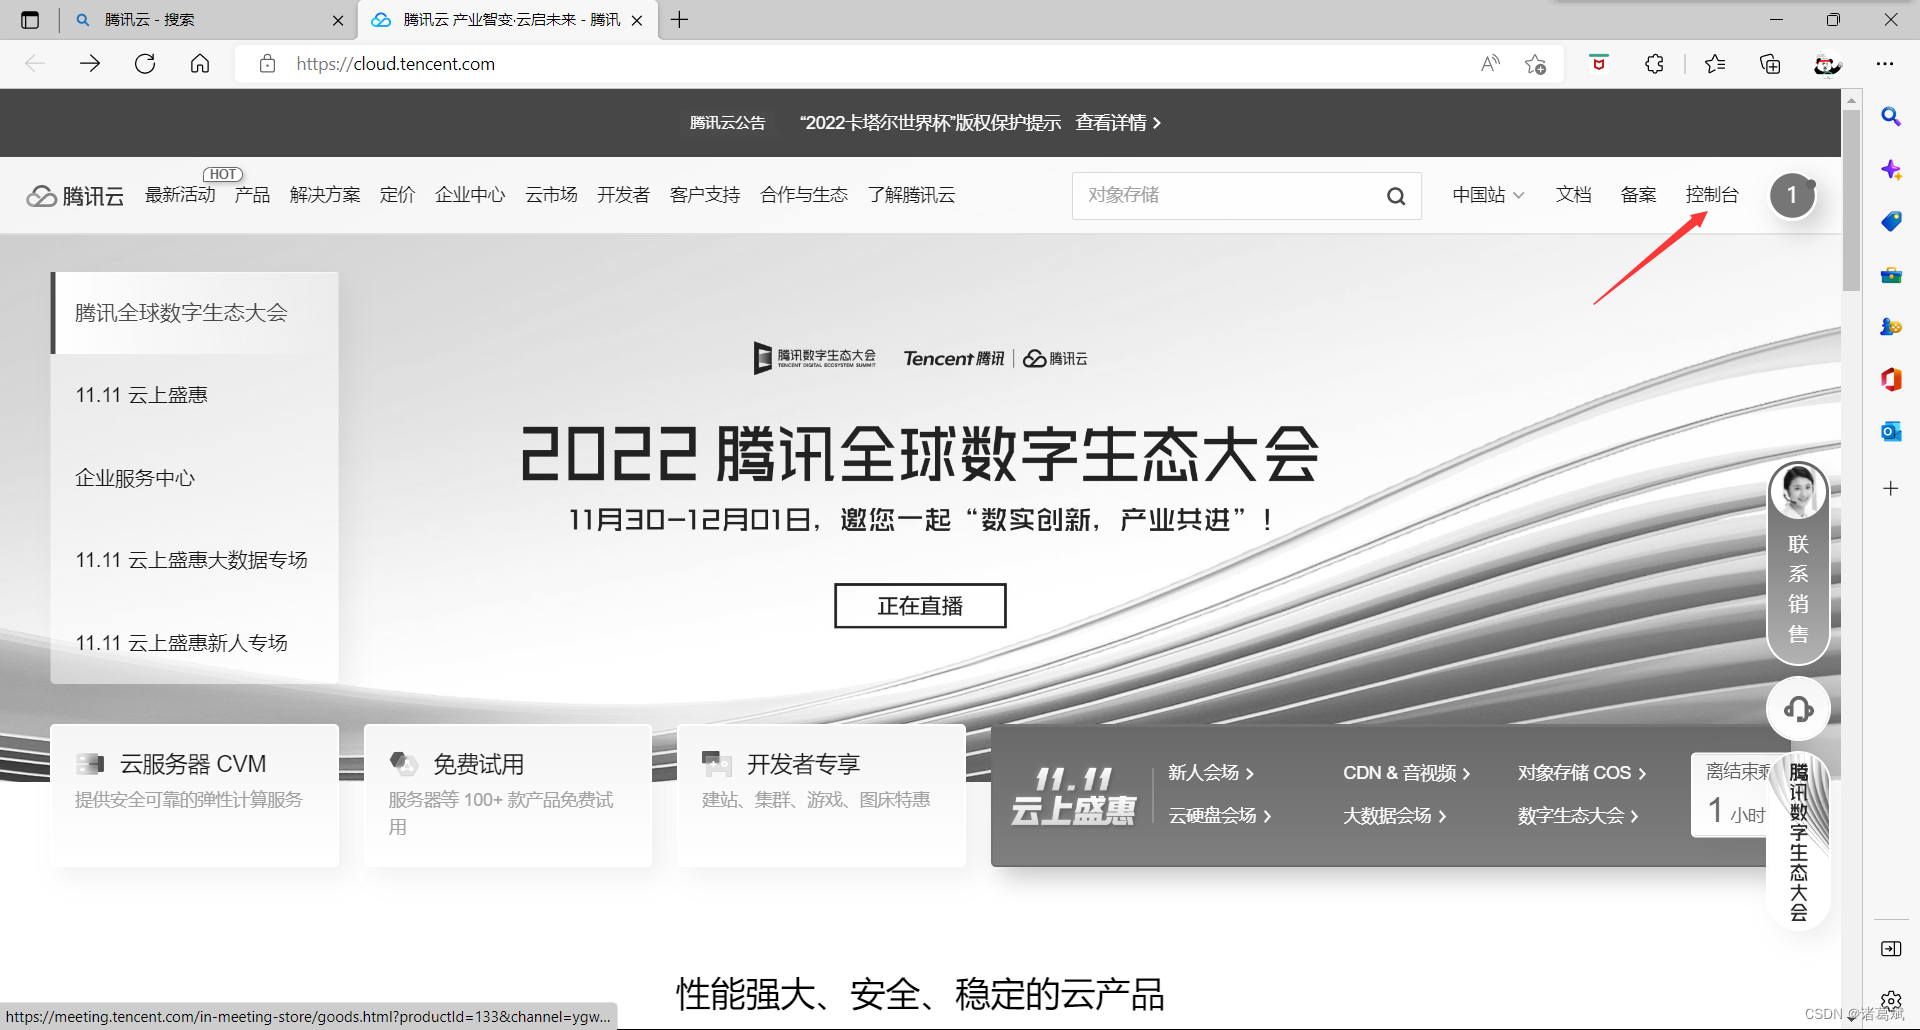
Task: Click the 对象存储 COS link
Action: (x=1582, y=773)
